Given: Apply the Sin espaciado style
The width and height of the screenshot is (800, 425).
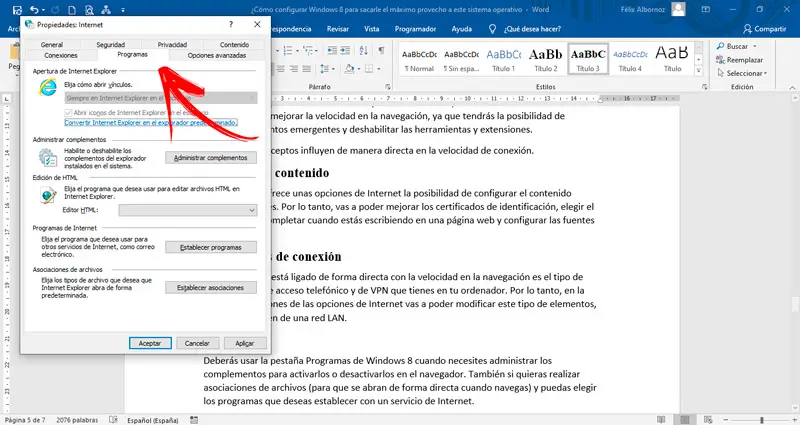Looking at the screenshot, I should point(461,60).
